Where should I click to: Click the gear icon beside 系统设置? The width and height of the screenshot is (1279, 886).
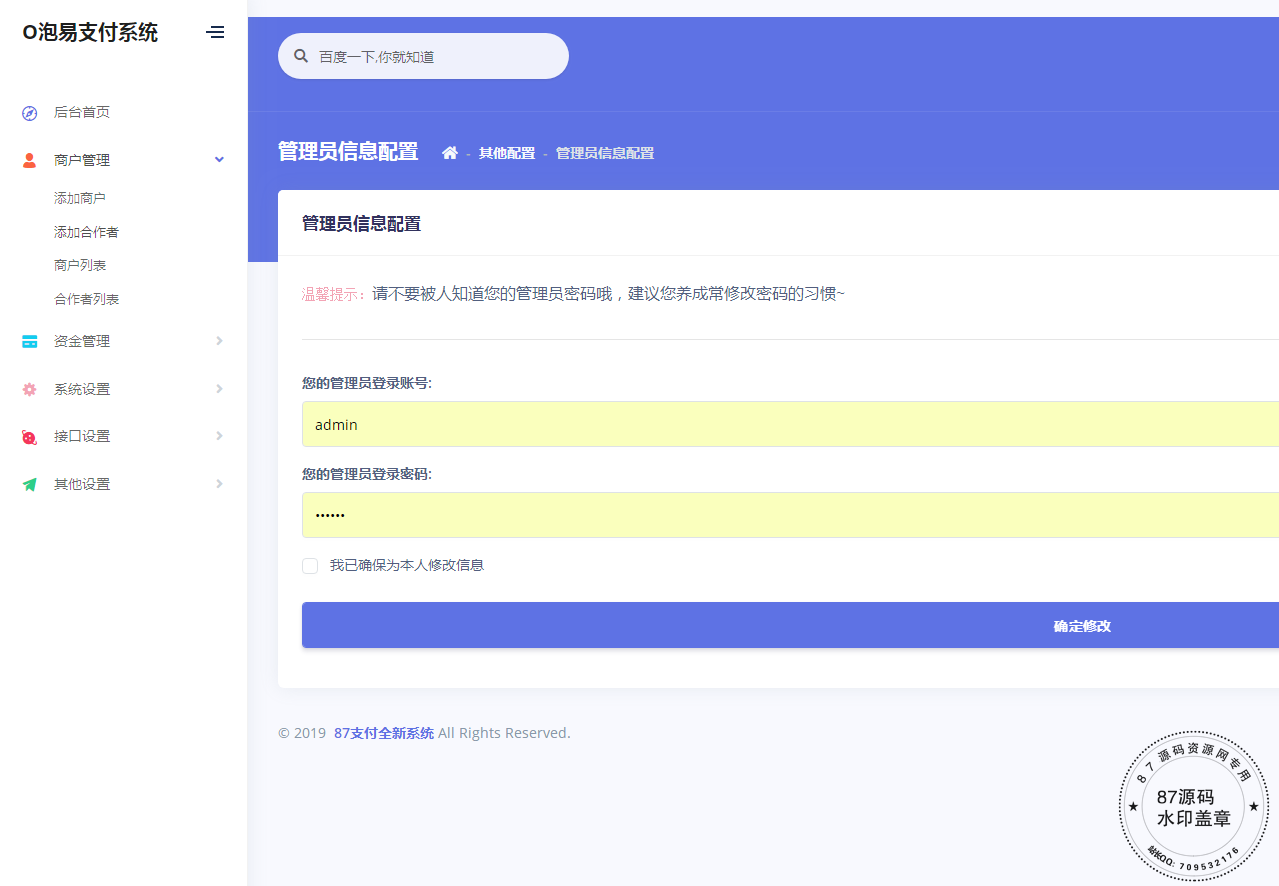(30, 389)
